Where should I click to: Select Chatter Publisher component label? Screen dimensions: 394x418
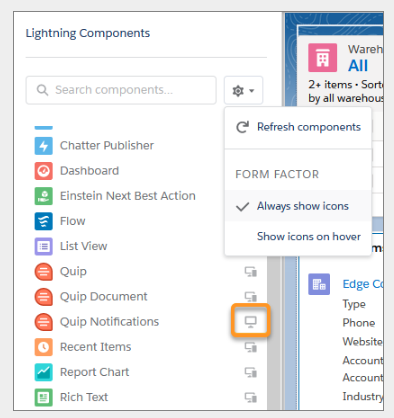(x=107, y=145)
